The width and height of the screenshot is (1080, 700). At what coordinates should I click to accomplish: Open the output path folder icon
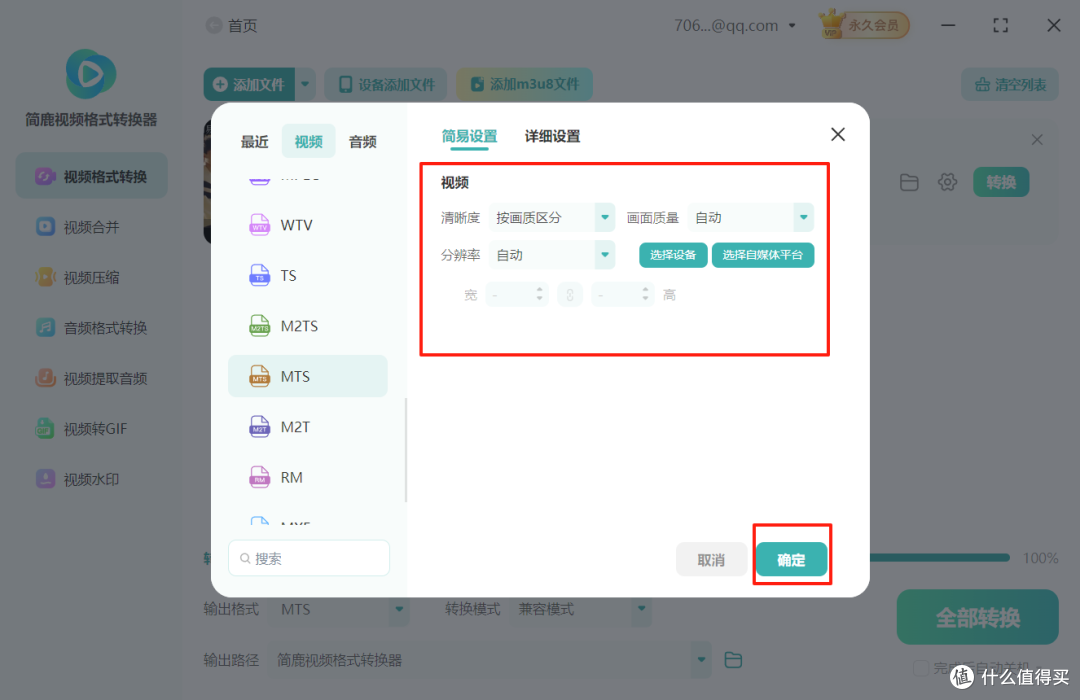(734, 660)
